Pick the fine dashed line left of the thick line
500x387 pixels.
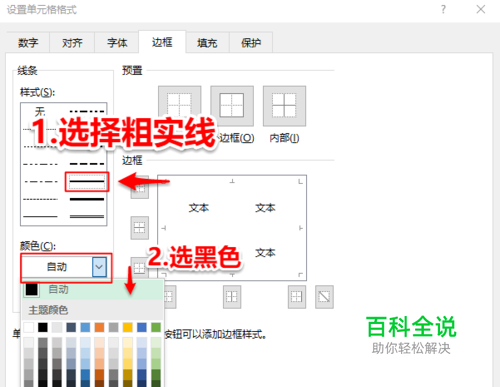pos(40,199)
